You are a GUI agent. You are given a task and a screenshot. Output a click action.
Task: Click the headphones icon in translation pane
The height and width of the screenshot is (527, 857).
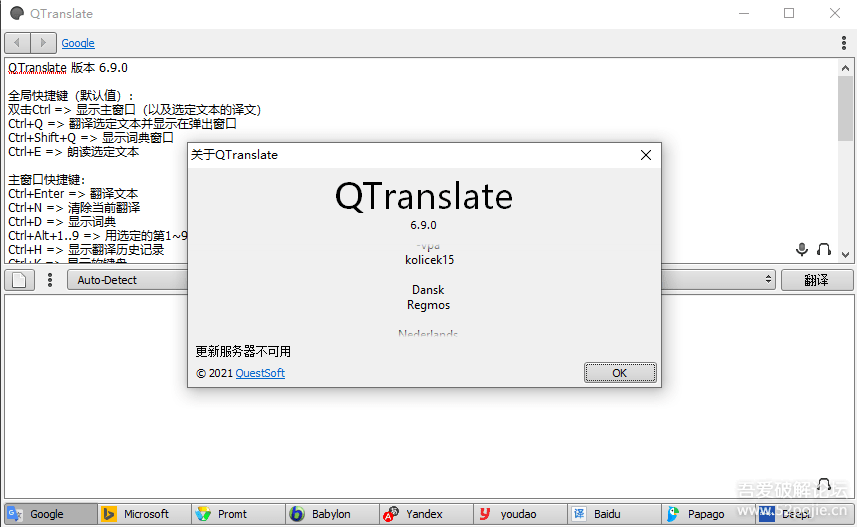pos(824,484)
